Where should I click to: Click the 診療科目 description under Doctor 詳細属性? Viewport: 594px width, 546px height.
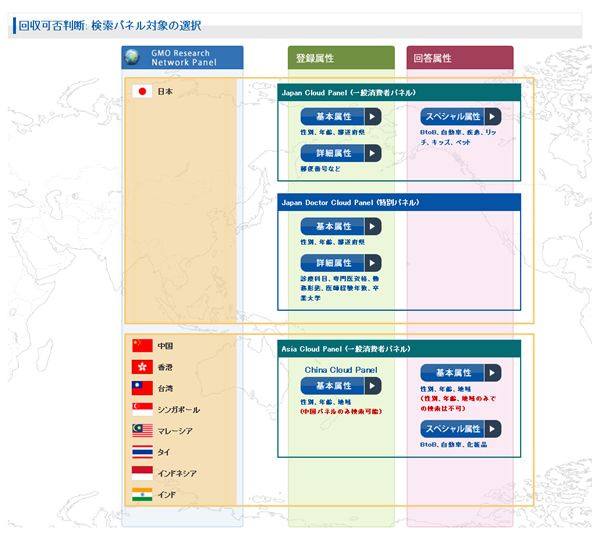tap(340, 288)
